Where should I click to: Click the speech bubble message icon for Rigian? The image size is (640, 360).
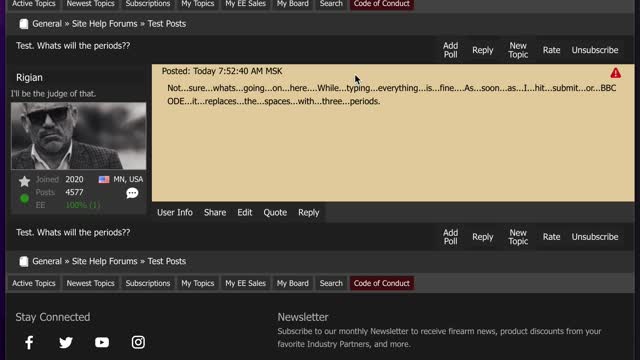click(132, 193)
